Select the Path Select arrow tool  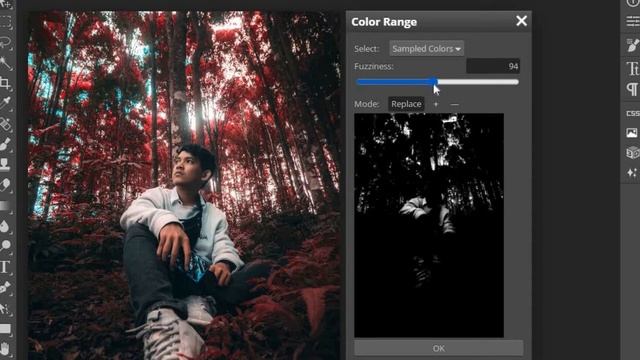[5, 308]
